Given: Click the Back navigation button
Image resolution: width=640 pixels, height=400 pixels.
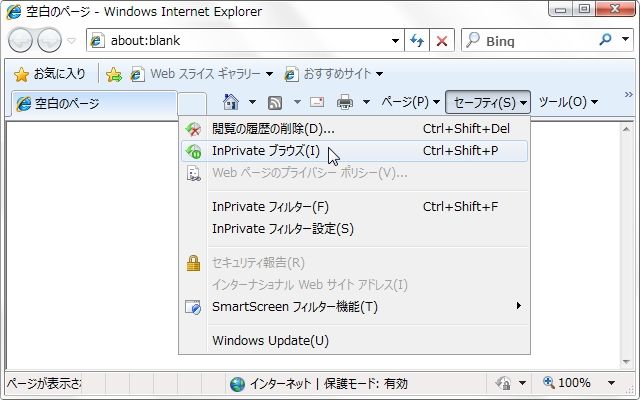Looking at the screenshot, I should tap(20, 40).
